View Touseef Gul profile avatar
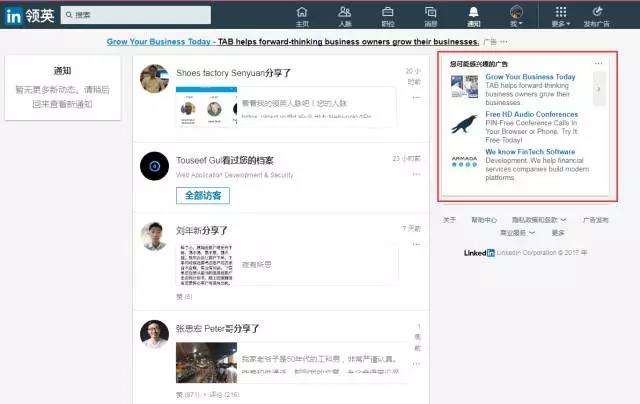The image size is (640, 404). [x=154, y=166]
